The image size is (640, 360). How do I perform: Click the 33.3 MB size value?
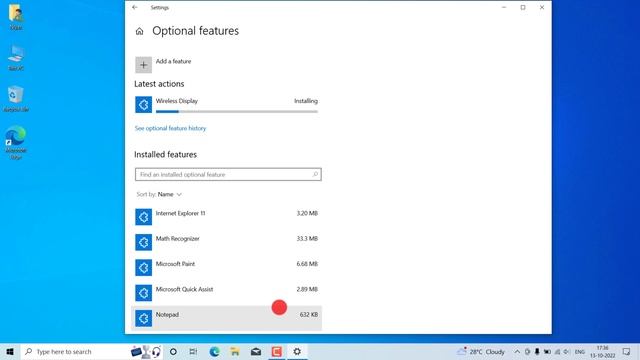click(x=307, y=238)
